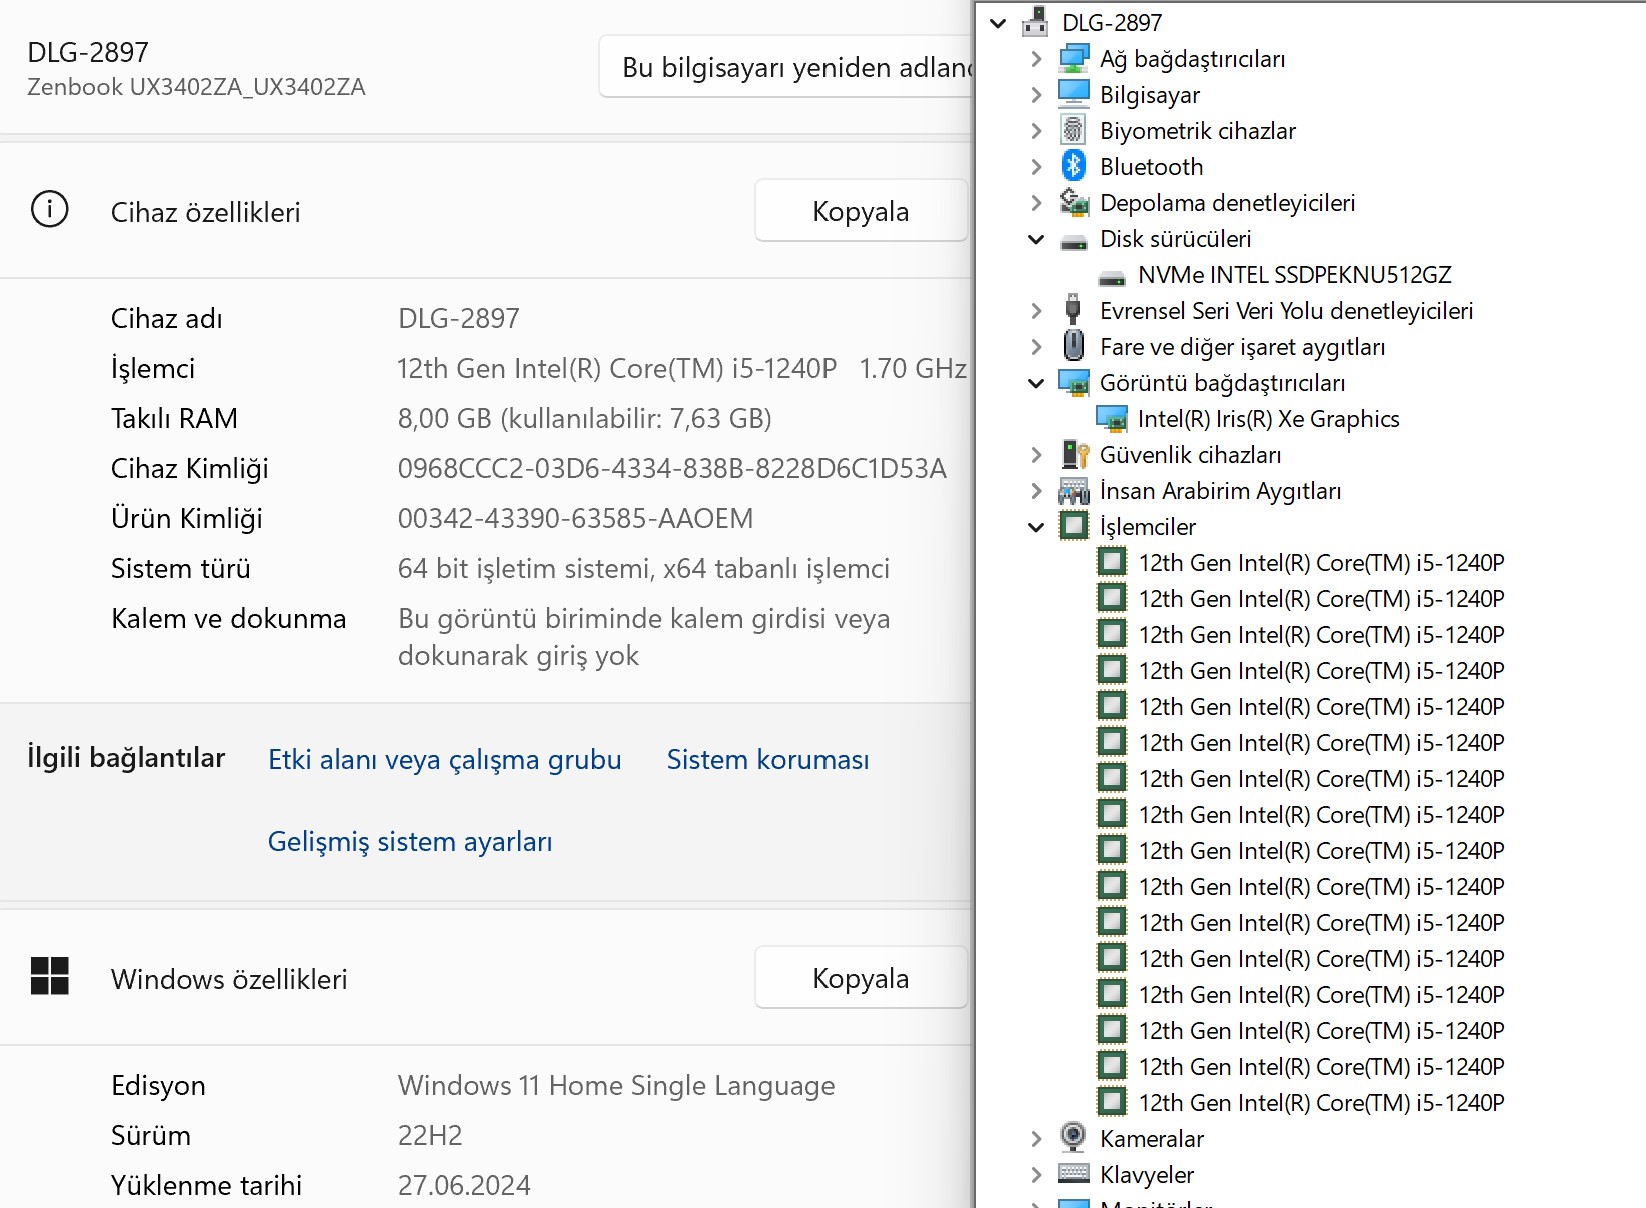Collapse the DLG-2897 root node
Screen dimensions: 1646x1208
coord(998,23)
